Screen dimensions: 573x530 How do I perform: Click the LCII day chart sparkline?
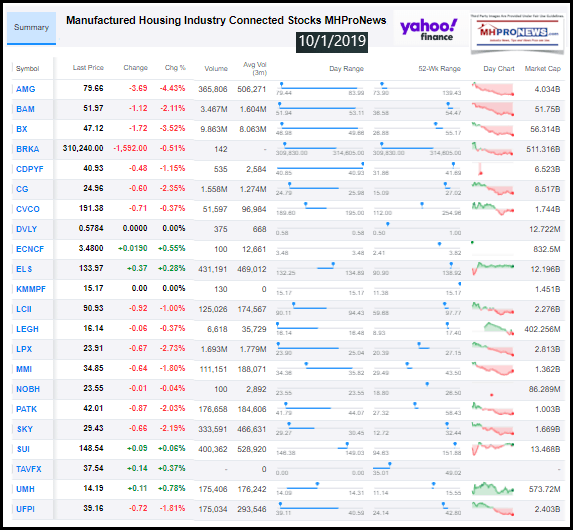pos(493,309)
